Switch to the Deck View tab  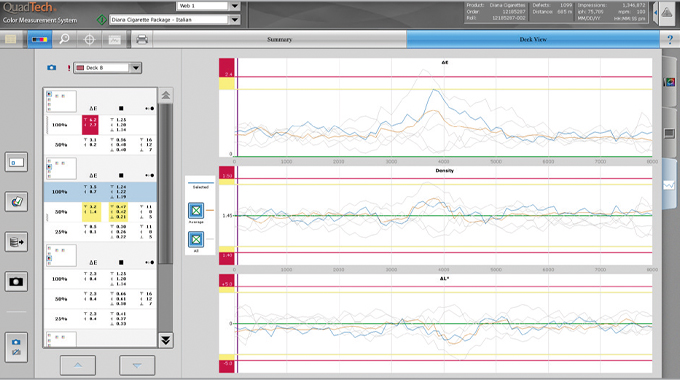(533, 39)
